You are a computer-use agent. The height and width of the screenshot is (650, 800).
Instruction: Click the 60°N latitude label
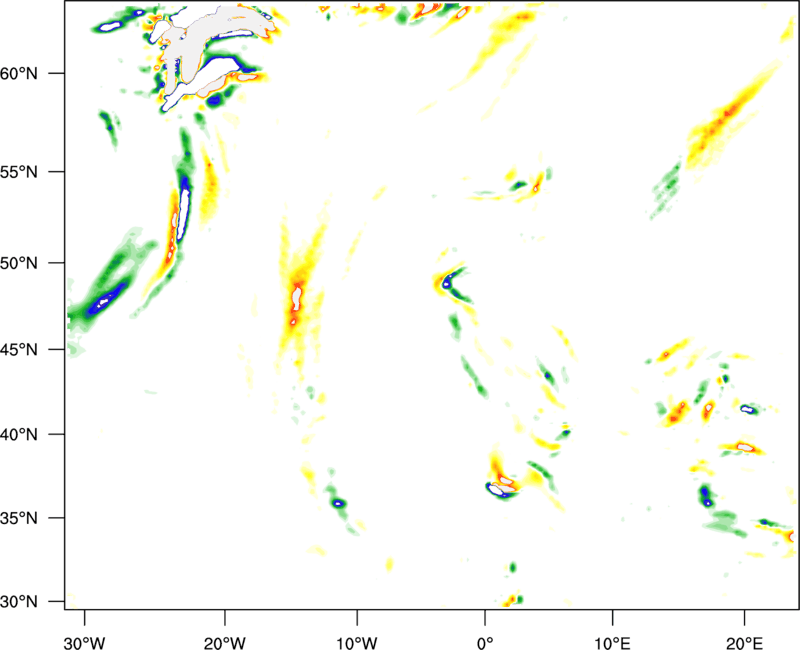pyautogui.click(x=19, y=73)
